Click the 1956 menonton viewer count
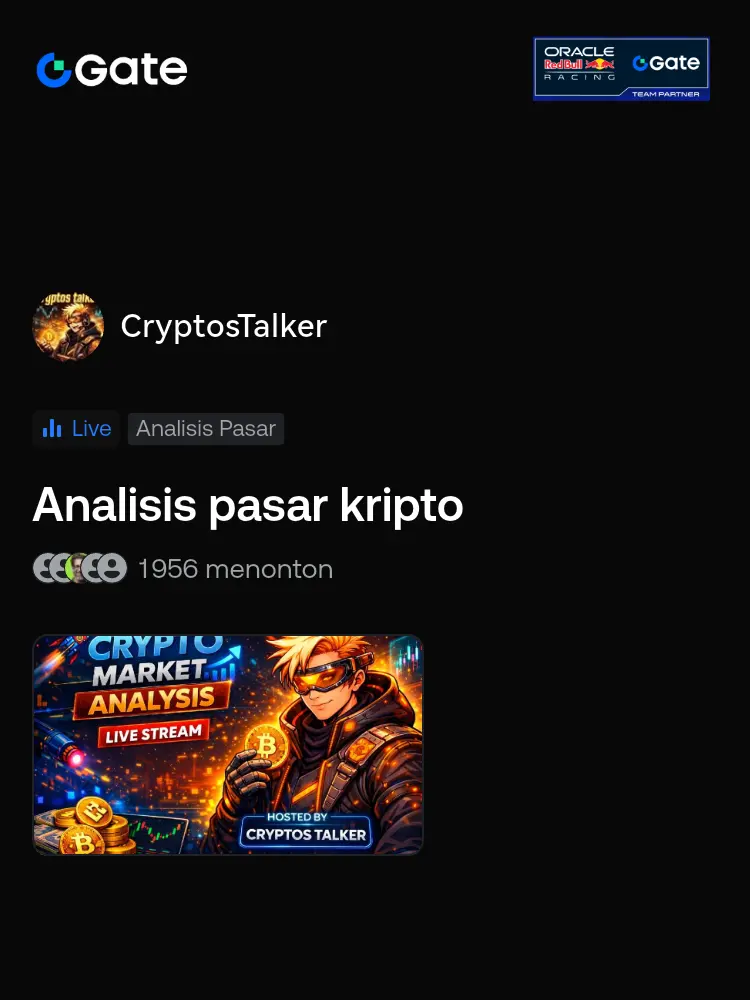This screenshot has width=750, height=1000. (235, 569)
